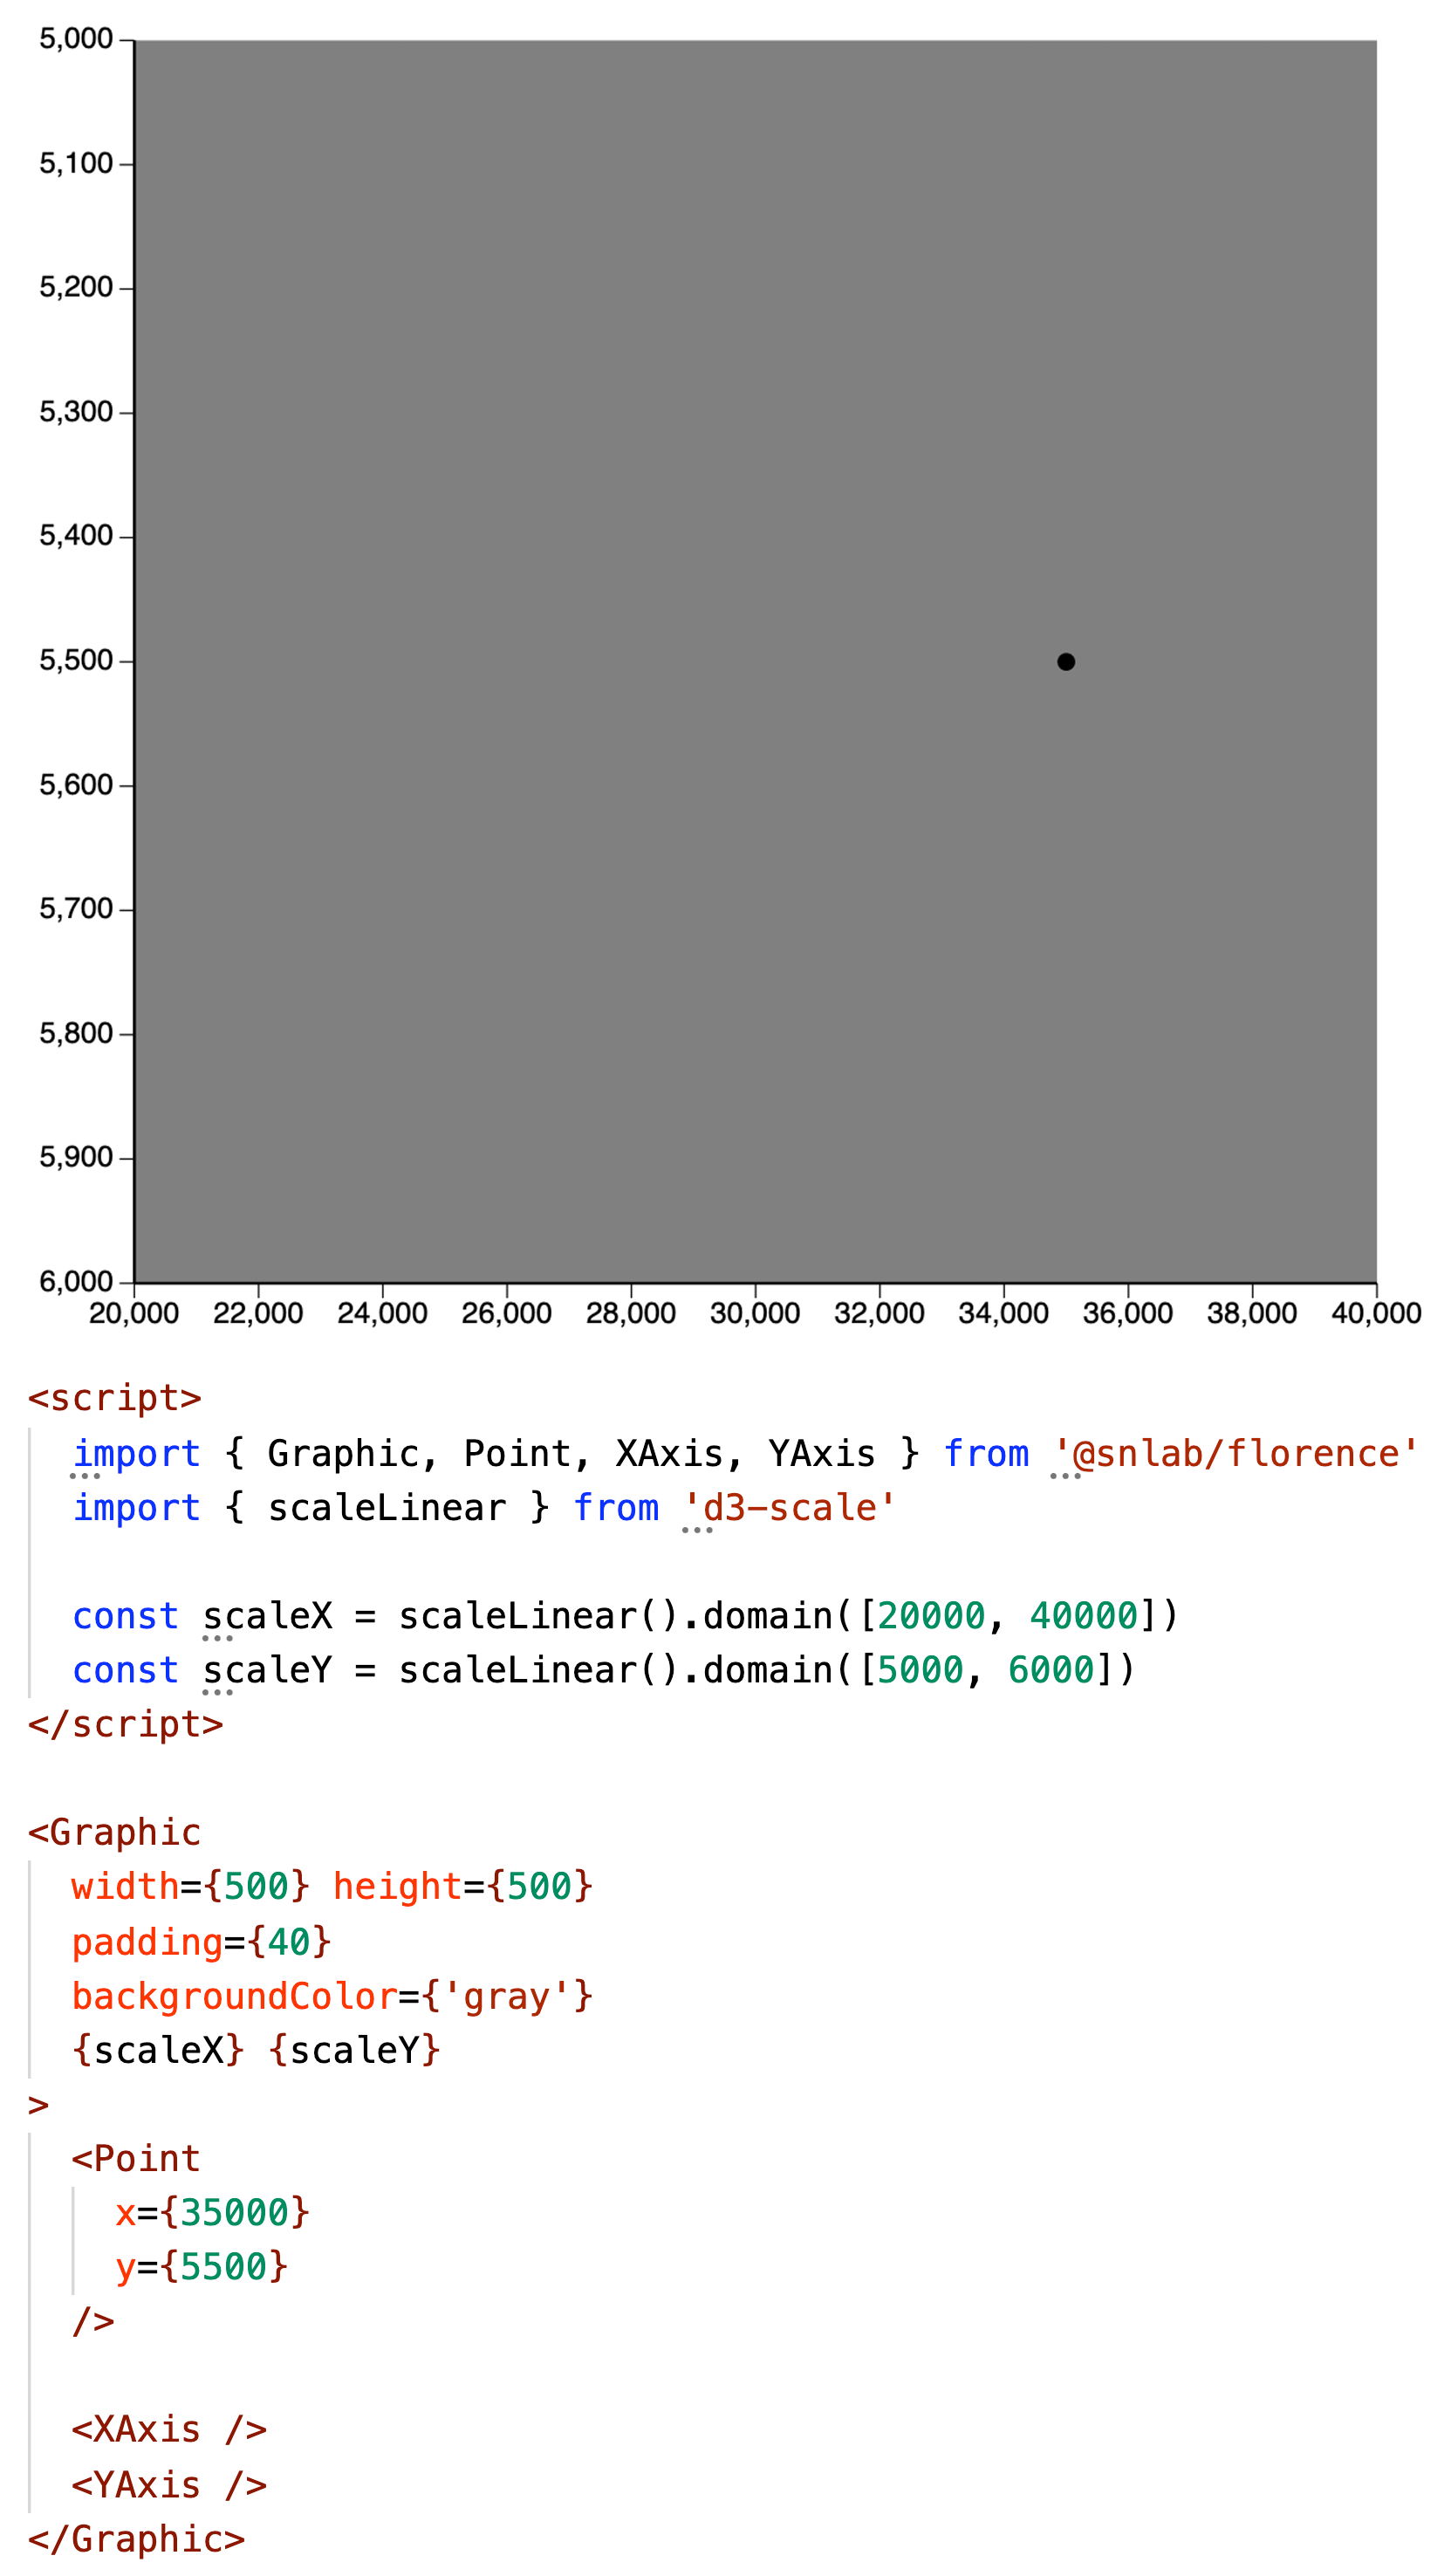The height and width of the screenshot is (2576, 1451).
Task: Select the 5,000 y-axis tick label
Action: tap(76, 39)
